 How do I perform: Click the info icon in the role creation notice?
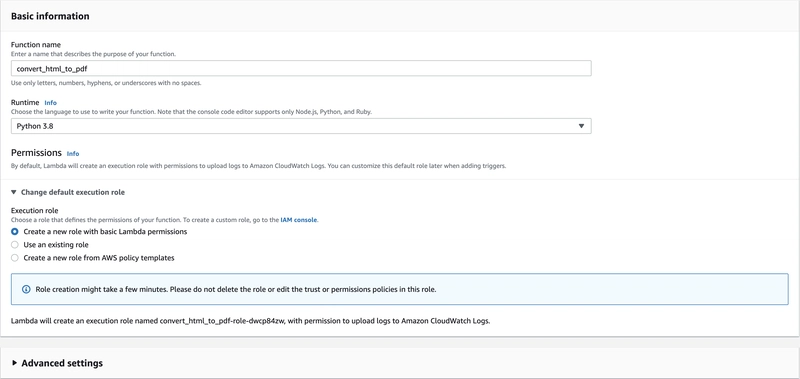[26, 289]
